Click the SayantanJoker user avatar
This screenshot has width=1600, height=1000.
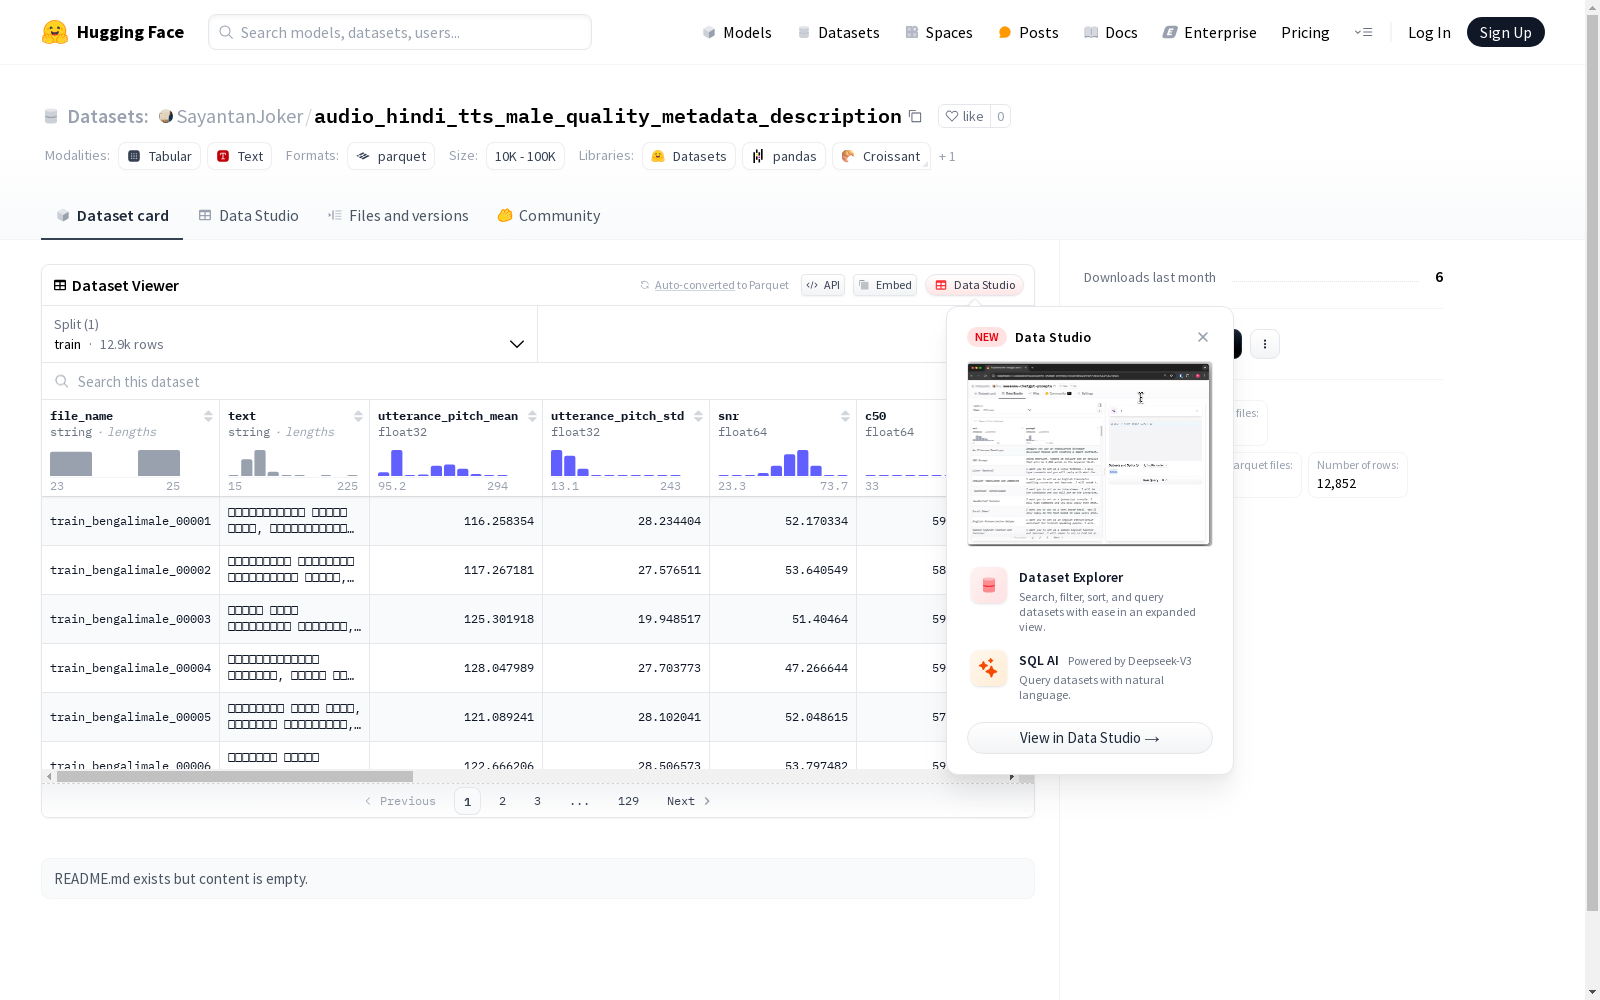[x=166, y=116]
